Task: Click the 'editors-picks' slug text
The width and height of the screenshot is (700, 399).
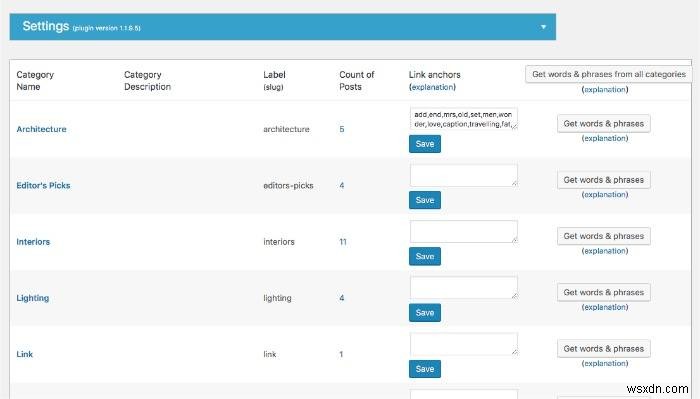Action: pyautogui.click(x=288, y=185)
